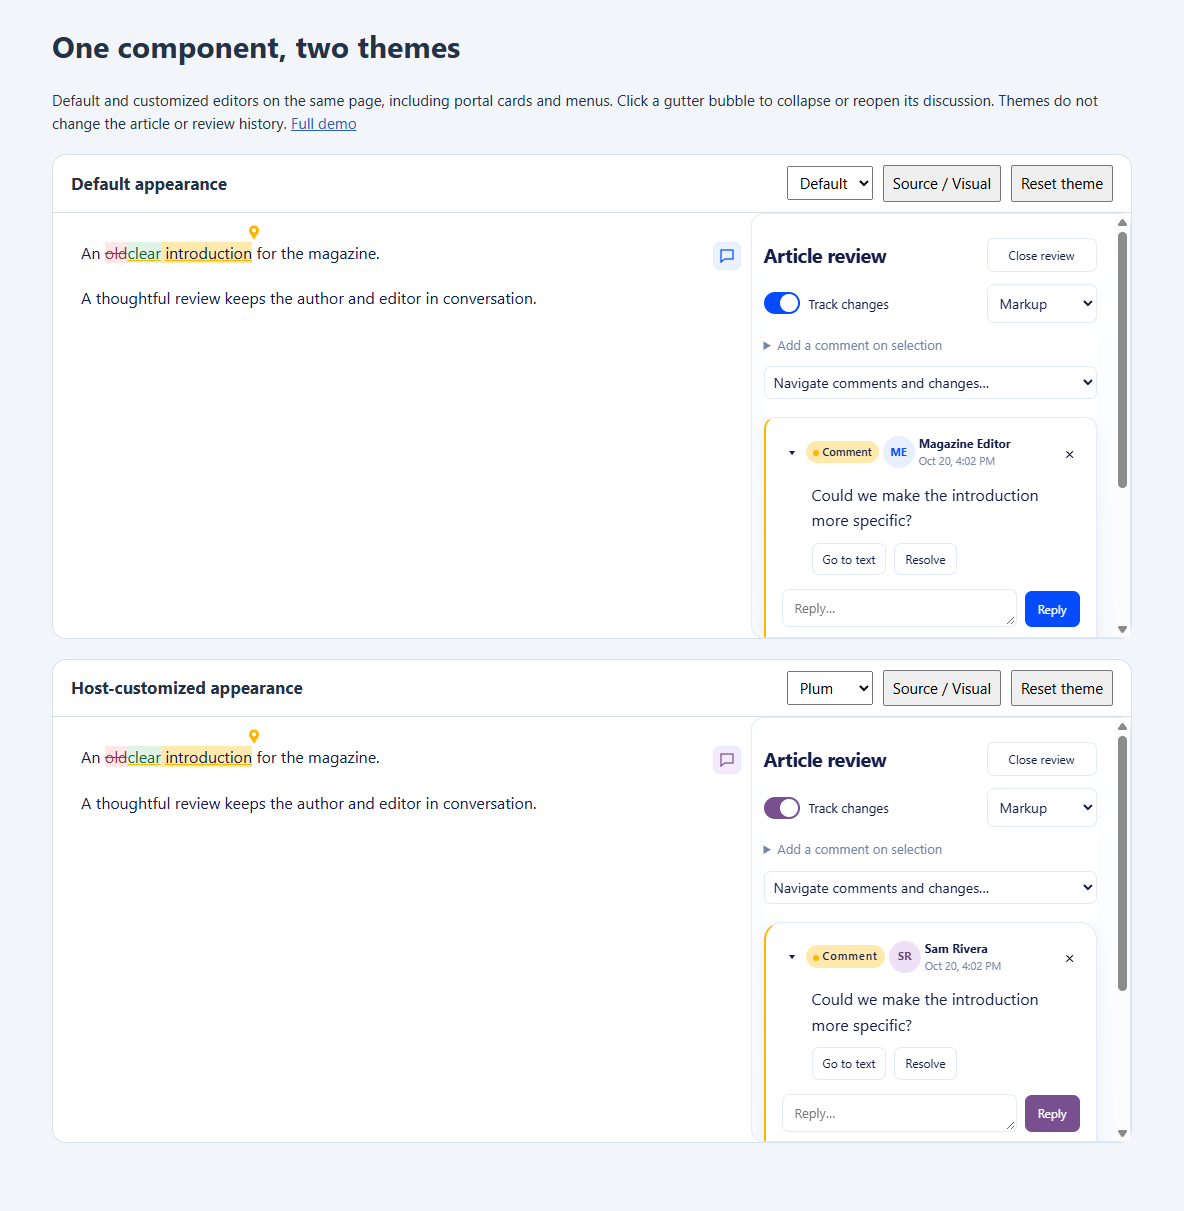Click Go to text under Magazine Editor comment
The image size is (1184, 1211).
(x=849, y=560)
